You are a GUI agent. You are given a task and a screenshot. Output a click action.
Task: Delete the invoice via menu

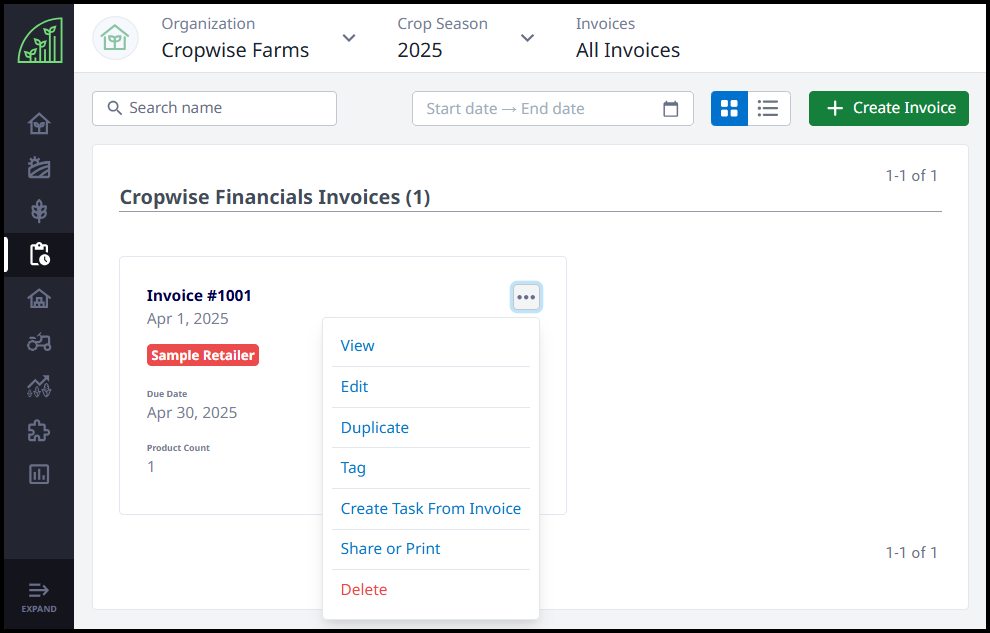click(x=364, y=589)
